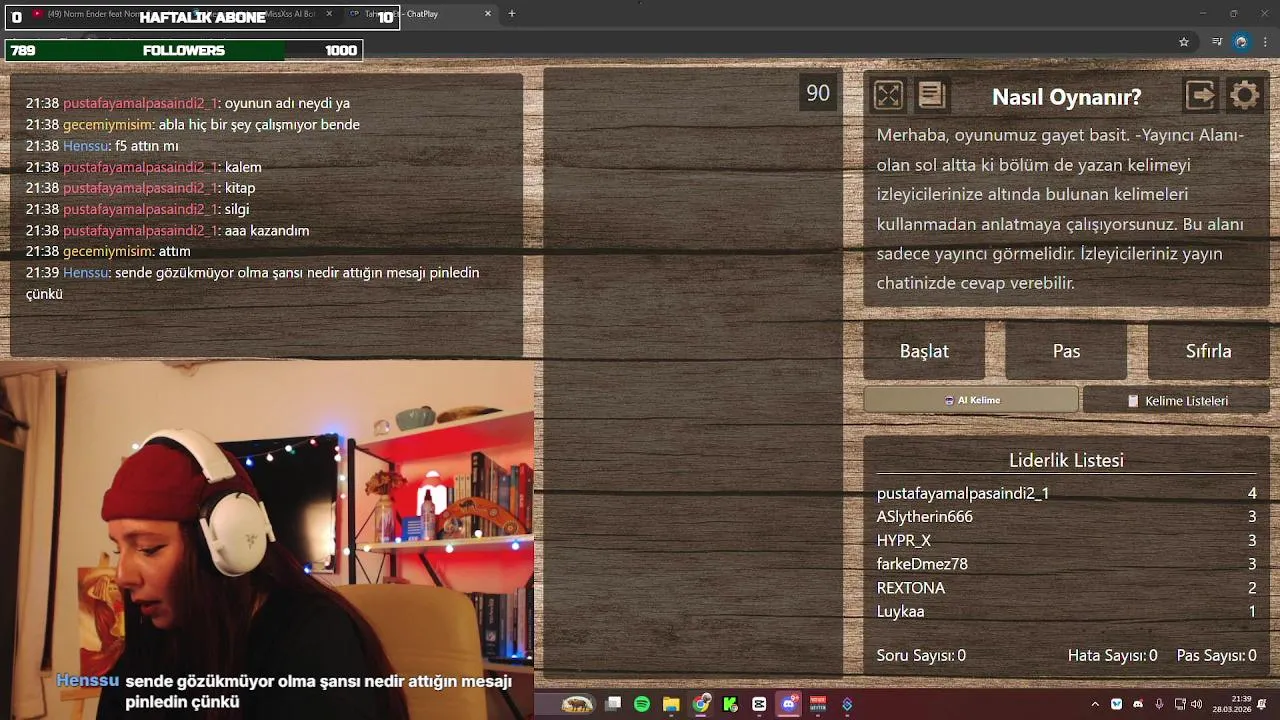The height and width of the screenshot is (720, 1280).
Task: Open Discord from the taskbar
Action: tap(789, 704)
